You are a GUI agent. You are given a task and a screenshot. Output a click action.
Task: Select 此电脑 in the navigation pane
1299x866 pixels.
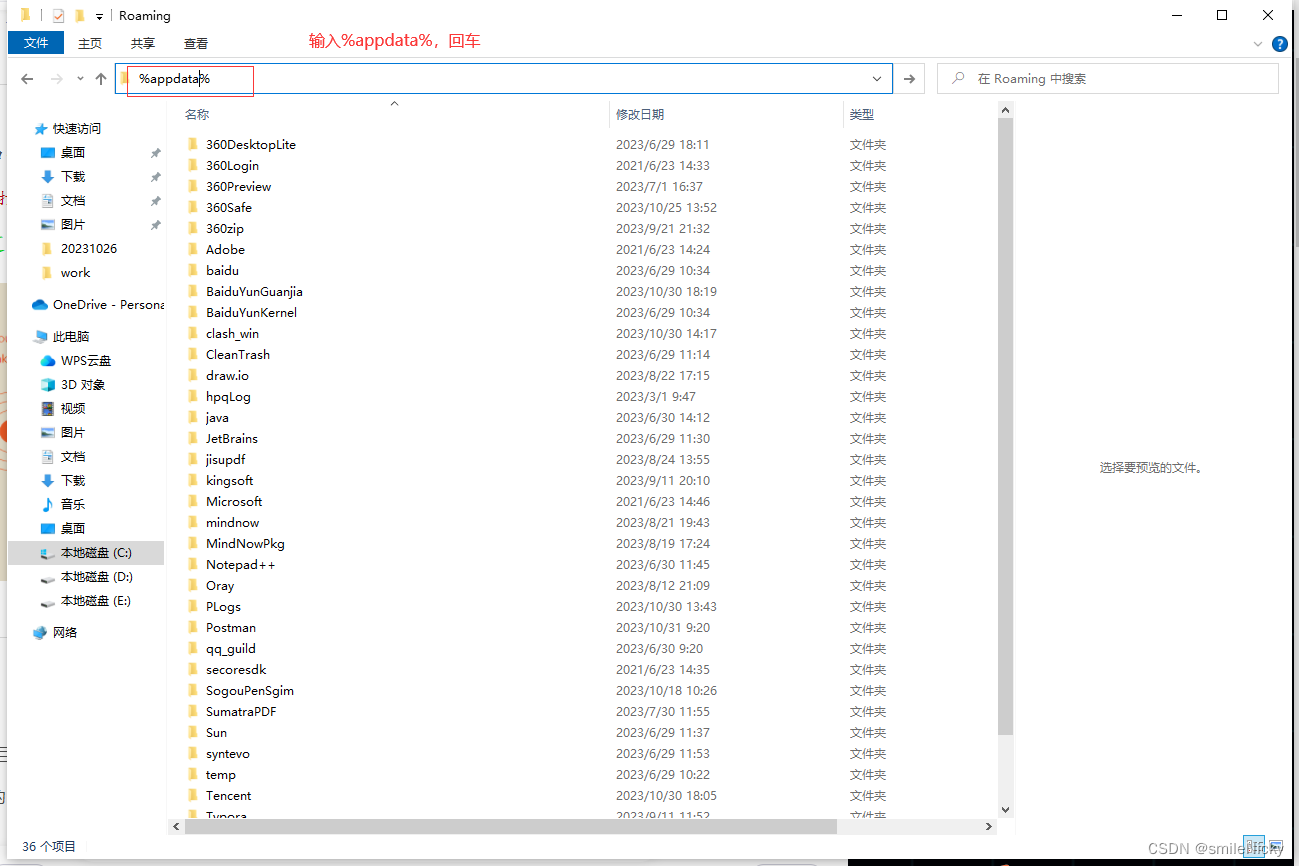pyautogui.click(x=71, y=337)
